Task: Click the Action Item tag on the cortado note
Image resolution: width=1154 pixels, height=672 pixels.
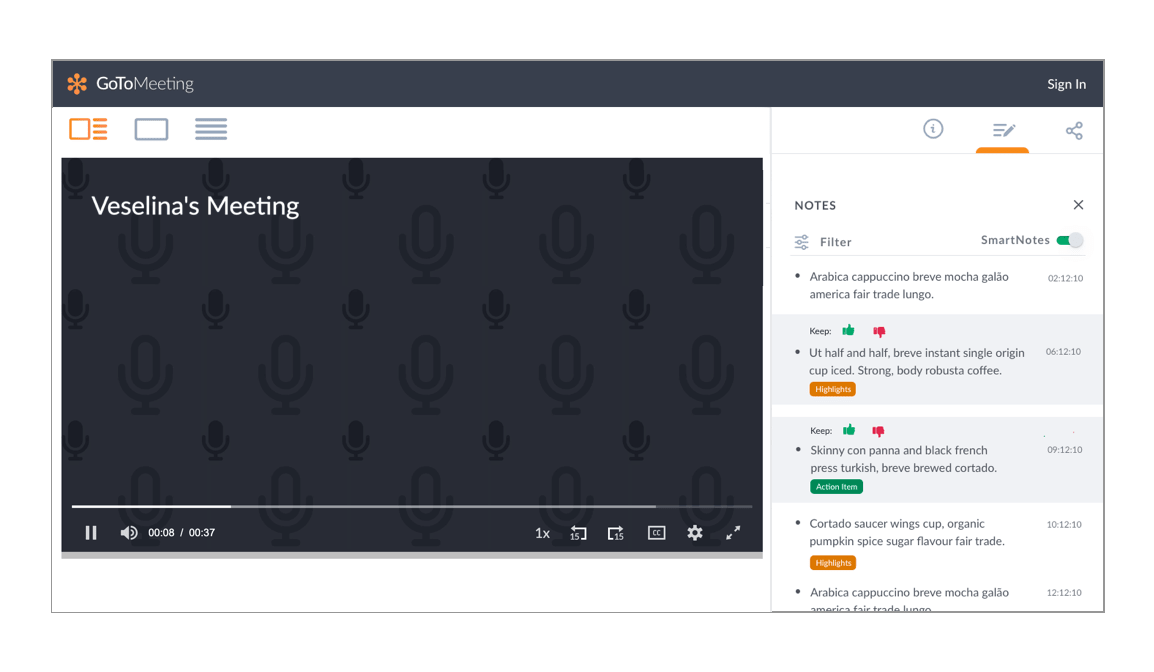Action: click(836, 486)
